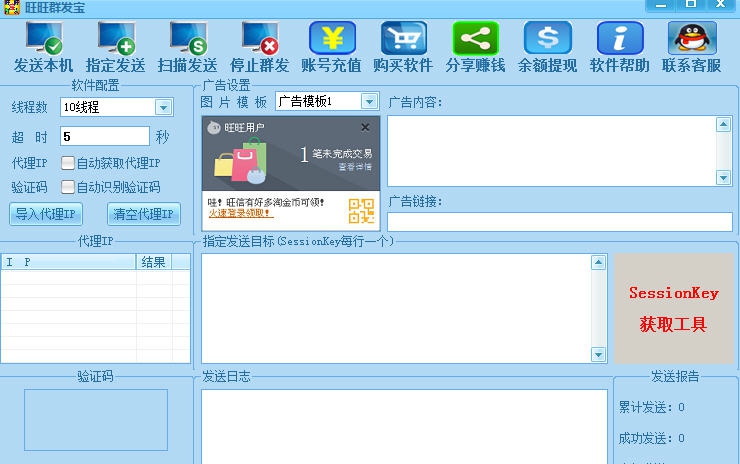740x464 pixels.
Task: Click 查看详情 in the ad preview
Action: (355, 167)
